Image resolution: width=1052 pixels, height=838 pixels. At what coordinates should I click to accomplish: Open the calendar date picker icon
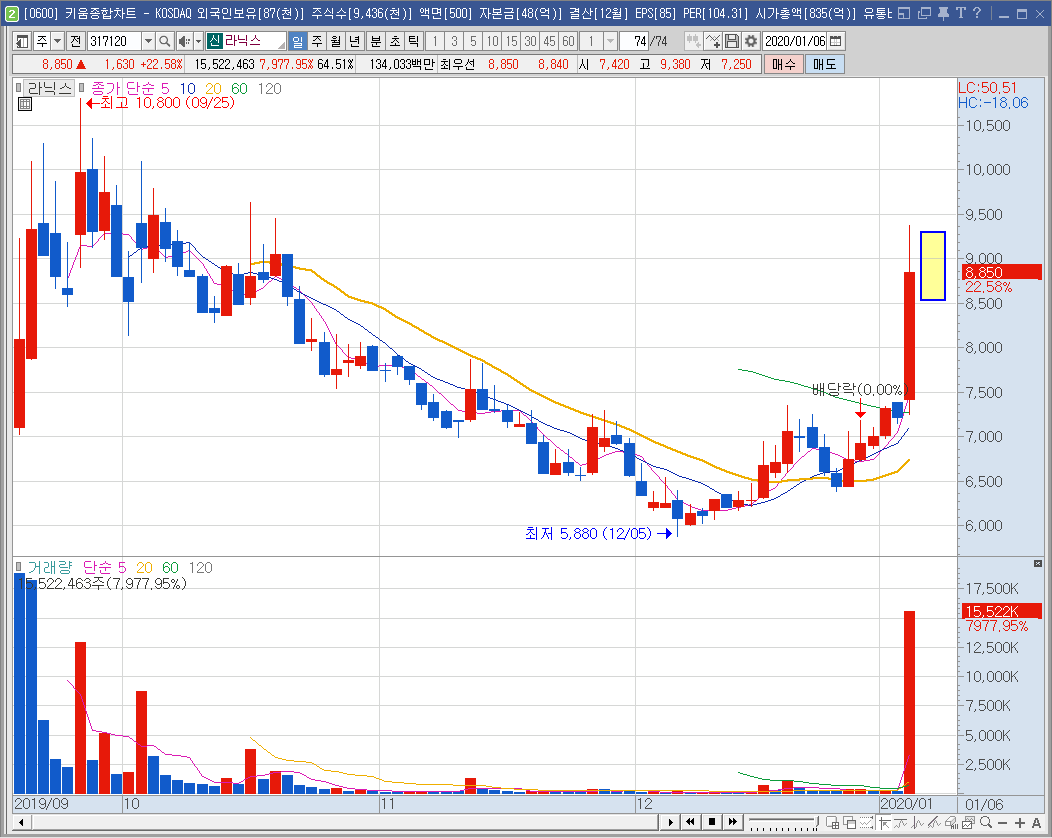836,42
